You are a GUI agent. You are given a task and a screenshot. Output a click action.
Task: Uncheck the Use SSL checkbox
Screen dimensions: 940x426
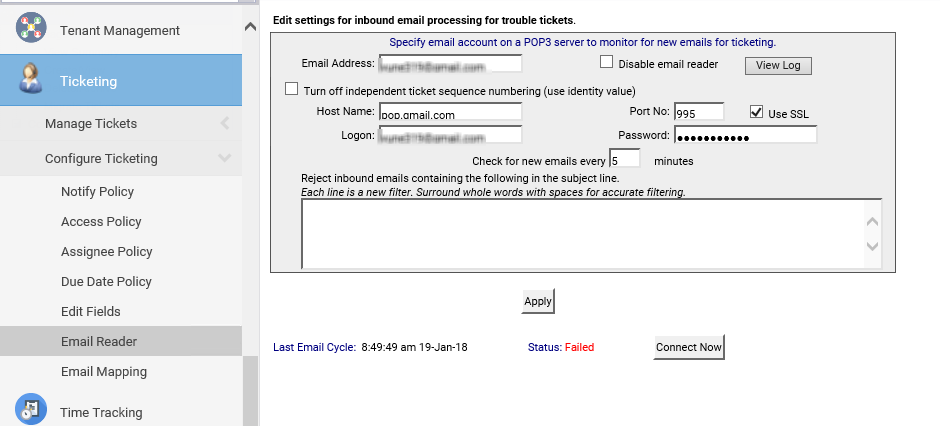[x=757, y=112]
